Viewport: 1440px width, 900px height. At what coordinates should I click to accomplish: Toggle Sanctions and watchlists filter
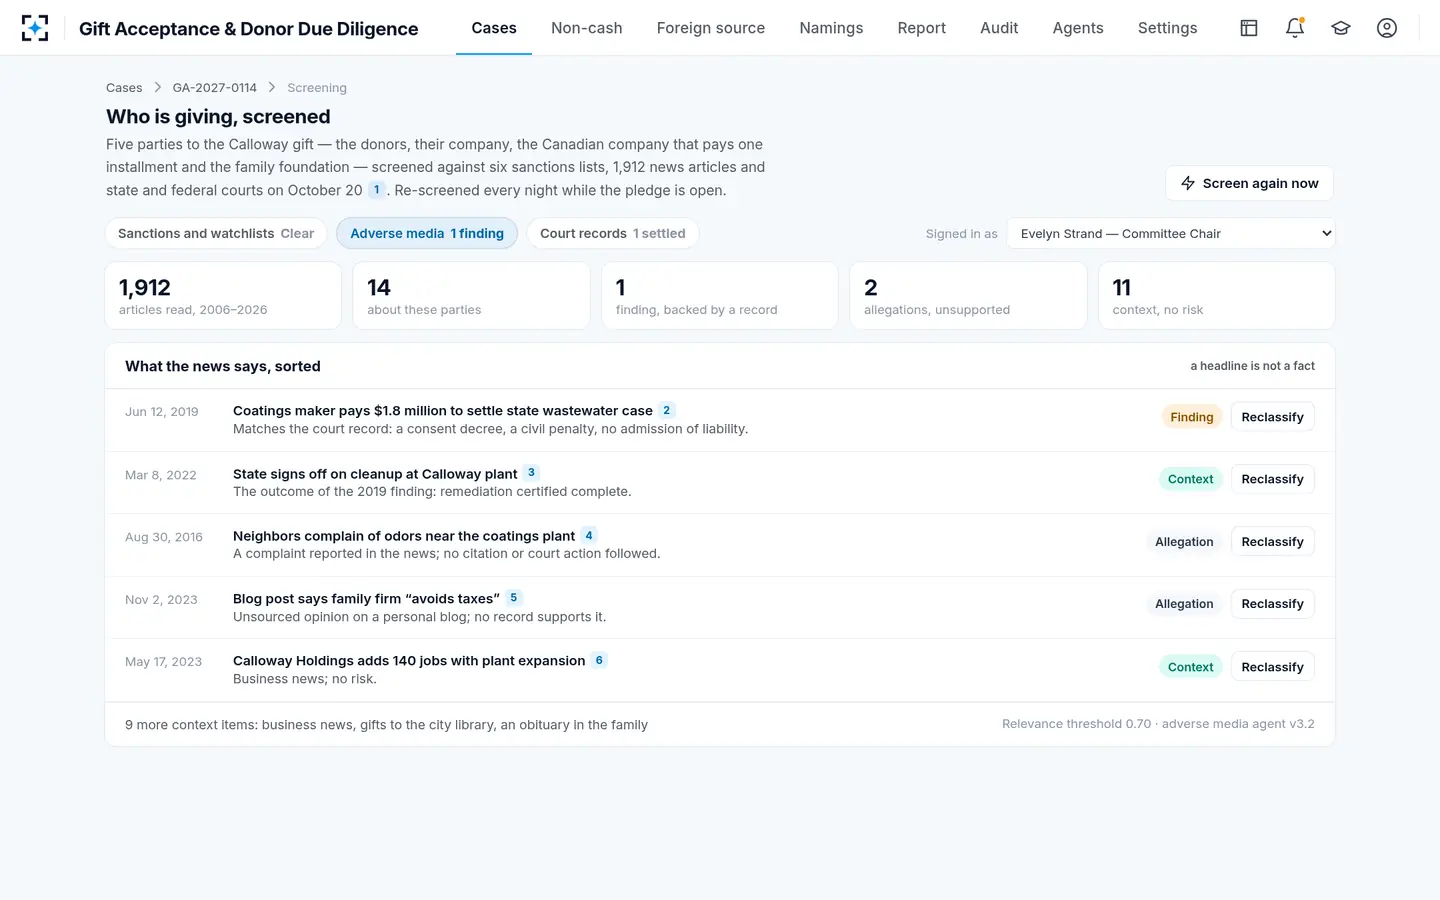click(216, 233)
